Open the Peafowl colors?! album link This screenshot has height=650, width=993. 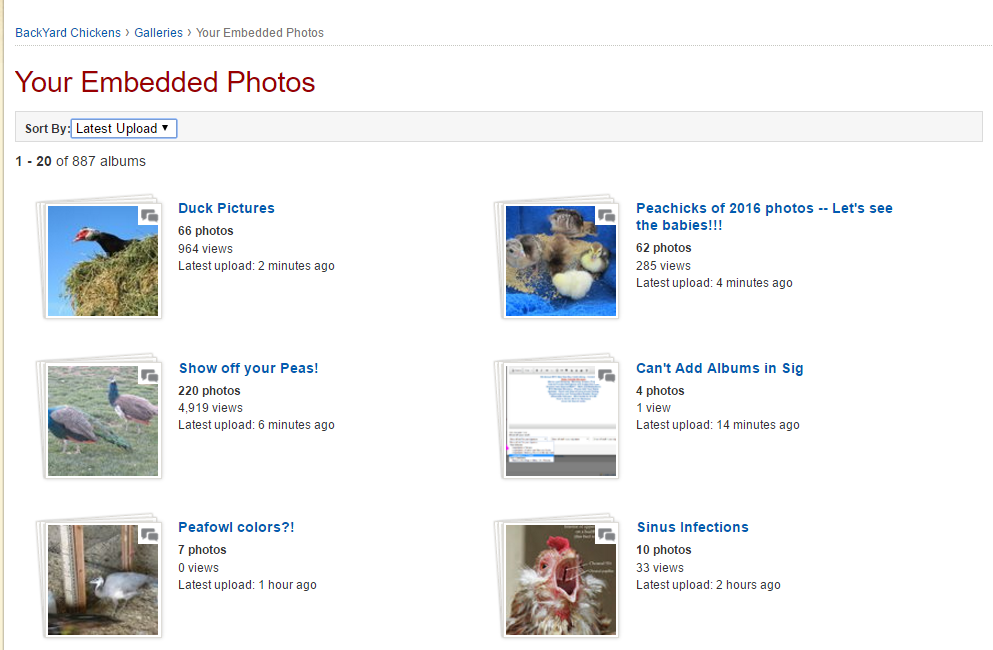coord(236,527)
